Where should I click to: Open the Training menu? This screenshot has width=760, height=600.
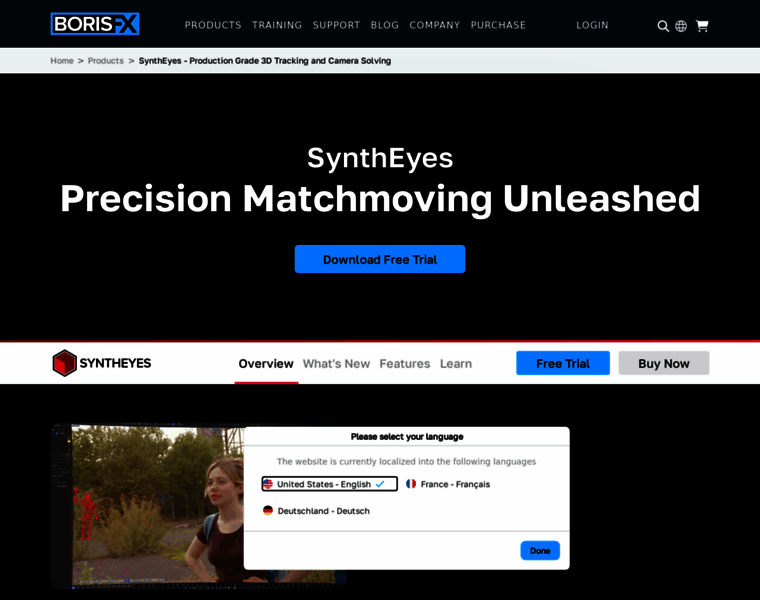click(277, 25)
